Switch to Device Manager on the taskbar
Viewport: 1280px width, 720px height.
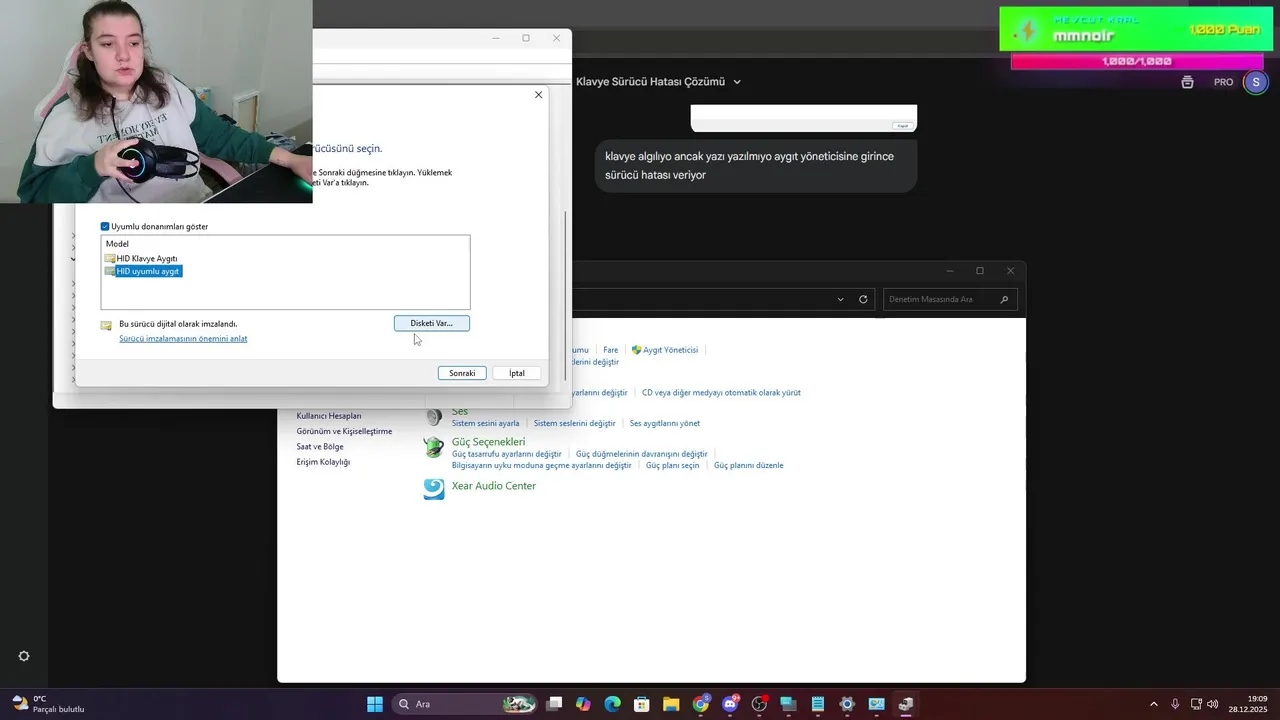coord(906,704)
